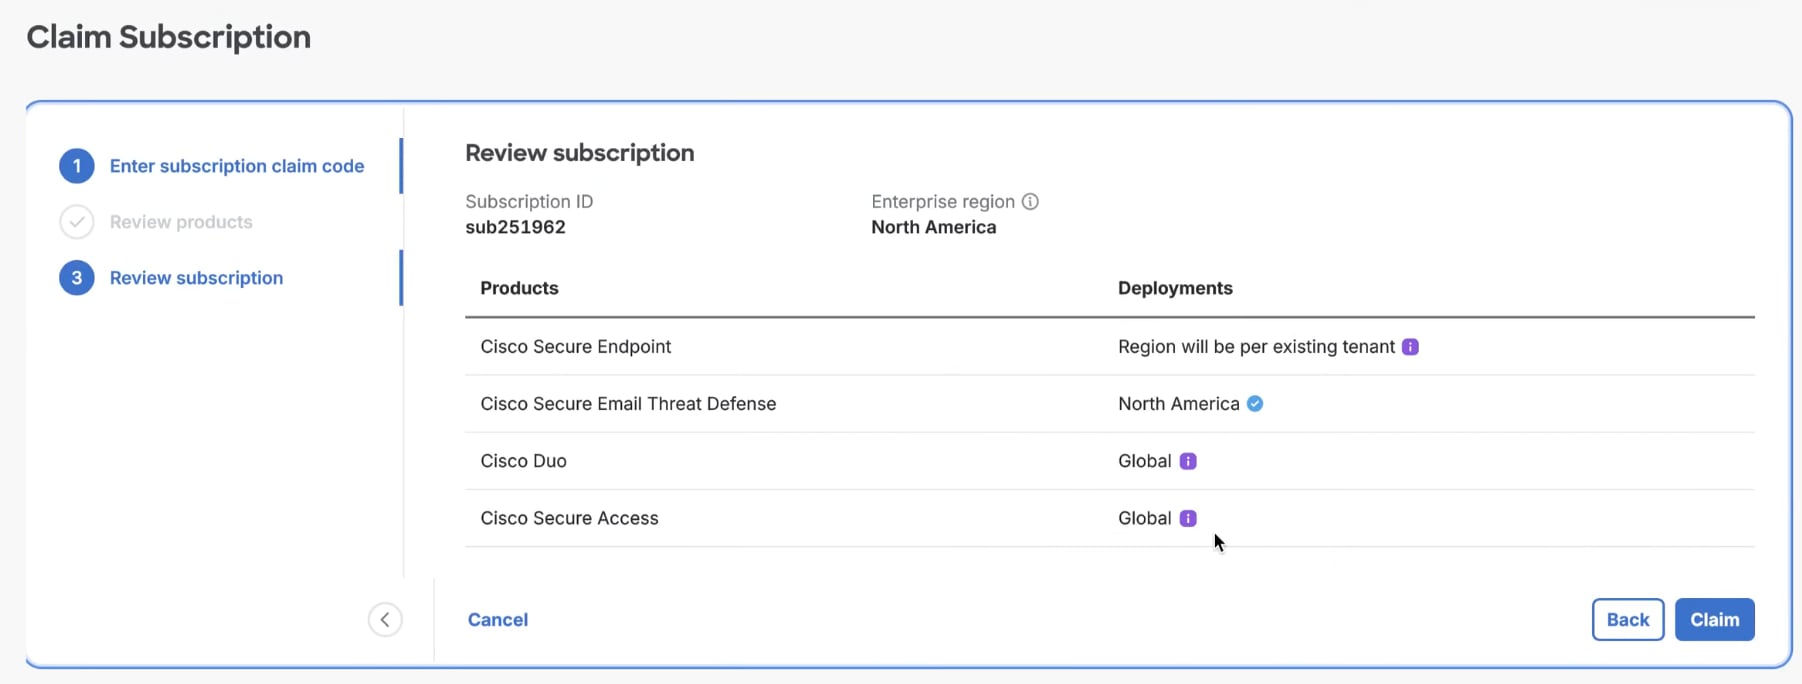Click the Review subscription heading

pos(580,153)
